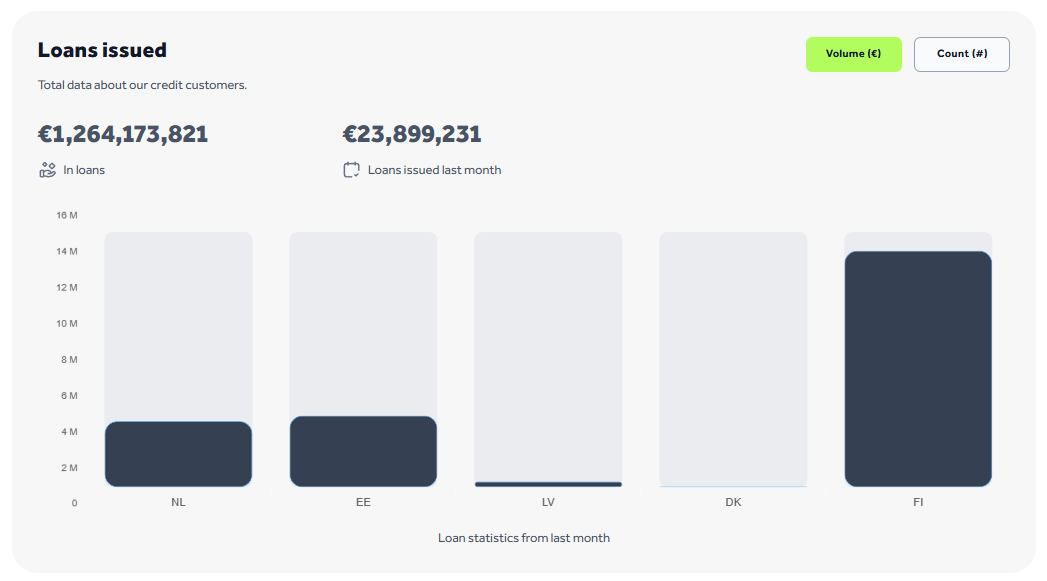Image resolution: width=1047 pixels, height=581 pixels.
Task: Switch chart to Count (#) view
Action: pos(961,54)
